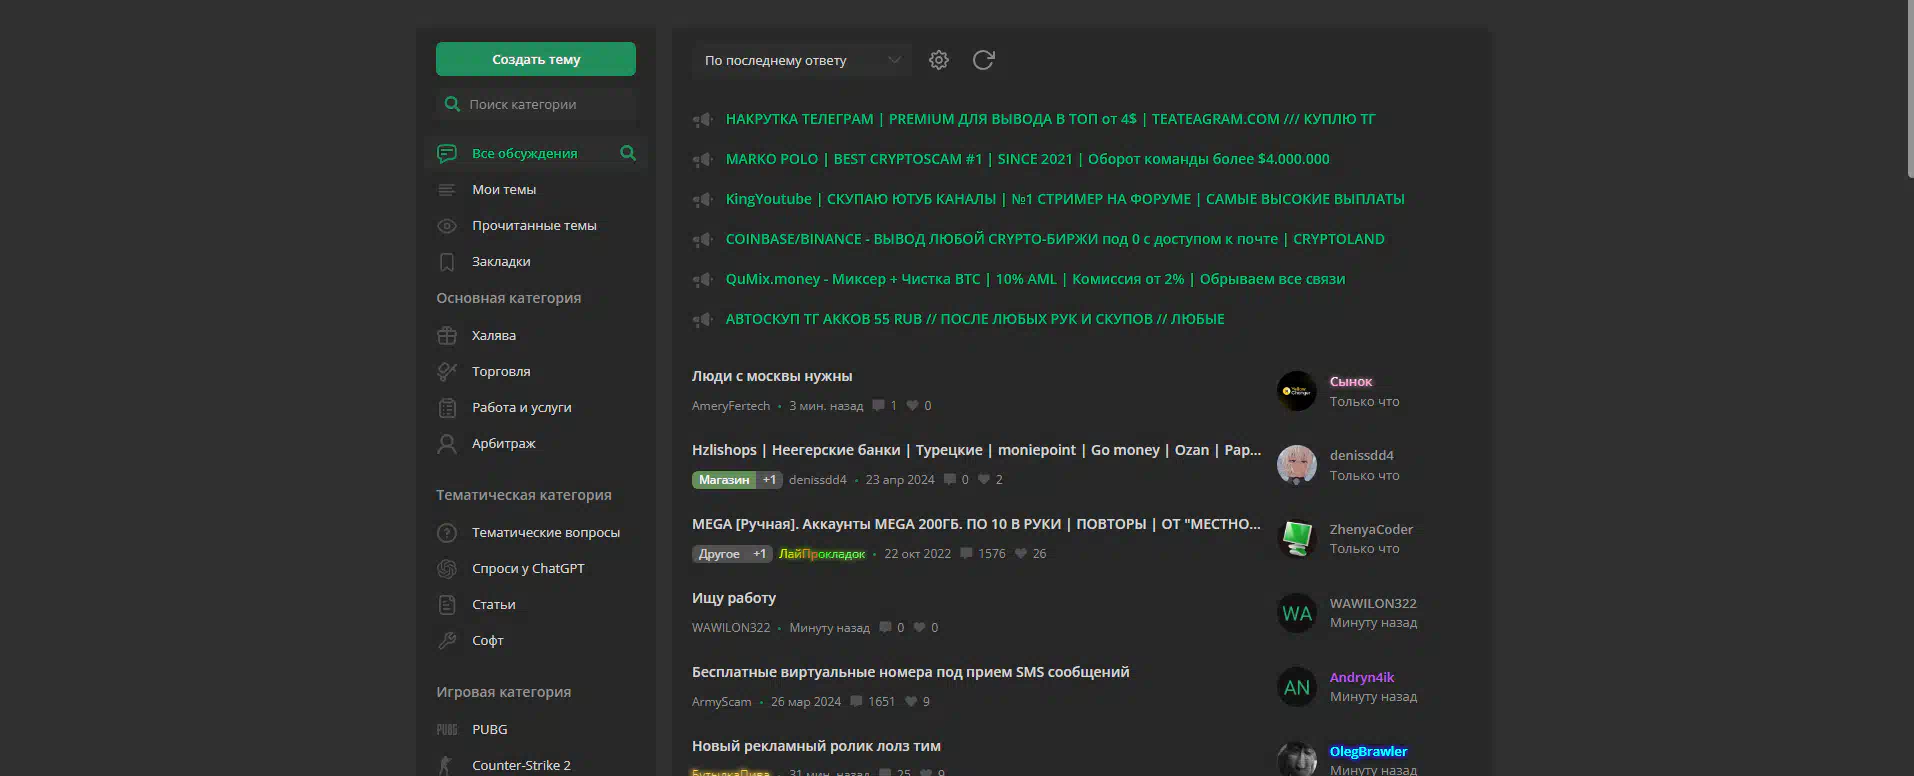Click the Сынок user avatar
The height and width of the screenshot is (776, 1914).
1297,391
